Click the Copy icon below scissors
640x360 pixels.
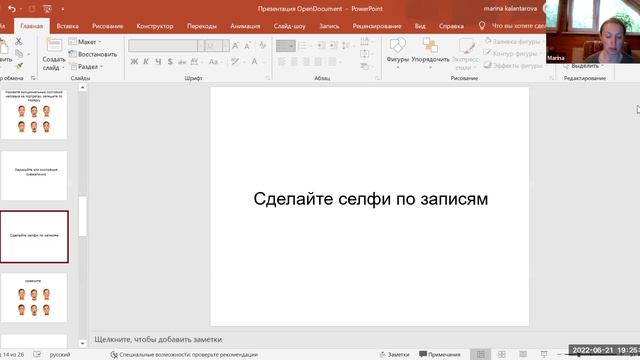(19, 53)
